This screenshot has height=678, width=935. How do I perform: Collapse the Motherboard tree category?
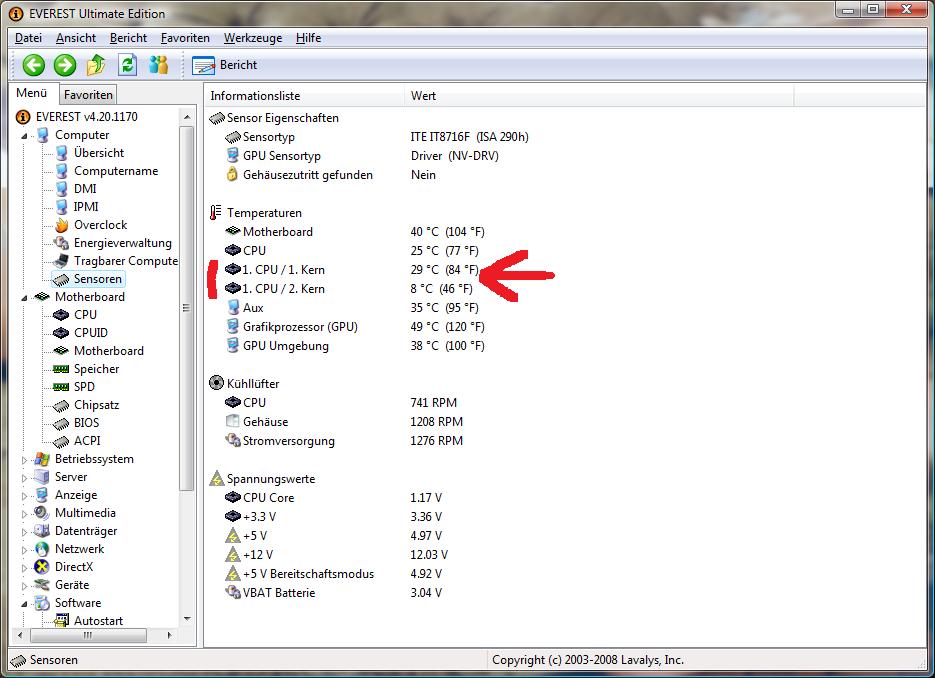coord(24,298)
